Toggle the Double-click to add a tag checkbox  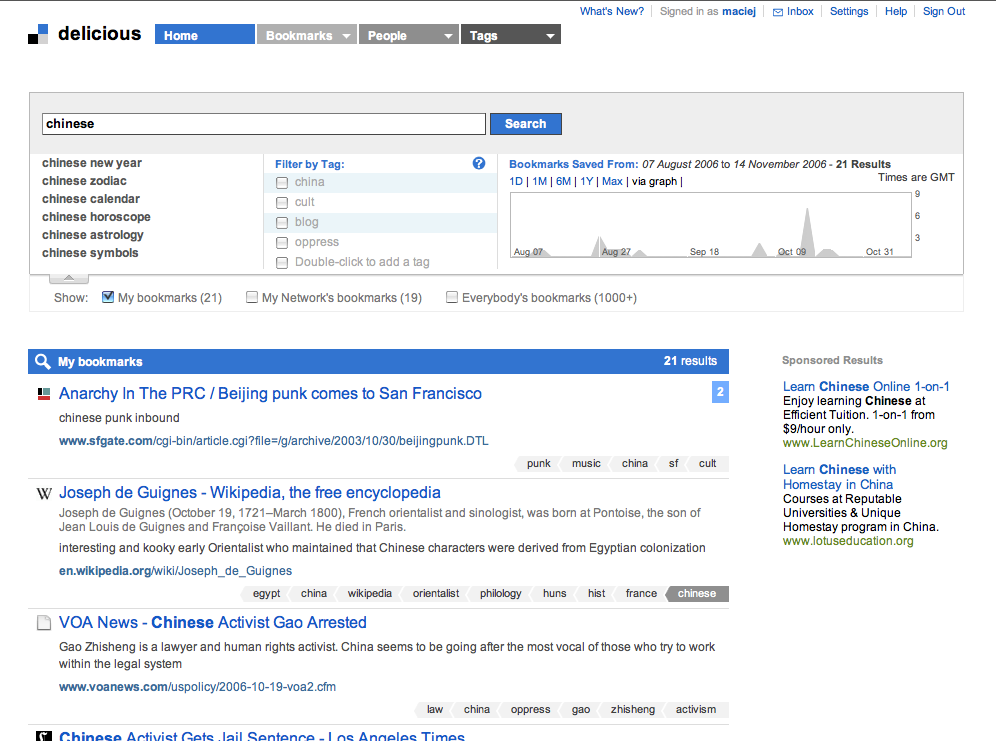282,263
